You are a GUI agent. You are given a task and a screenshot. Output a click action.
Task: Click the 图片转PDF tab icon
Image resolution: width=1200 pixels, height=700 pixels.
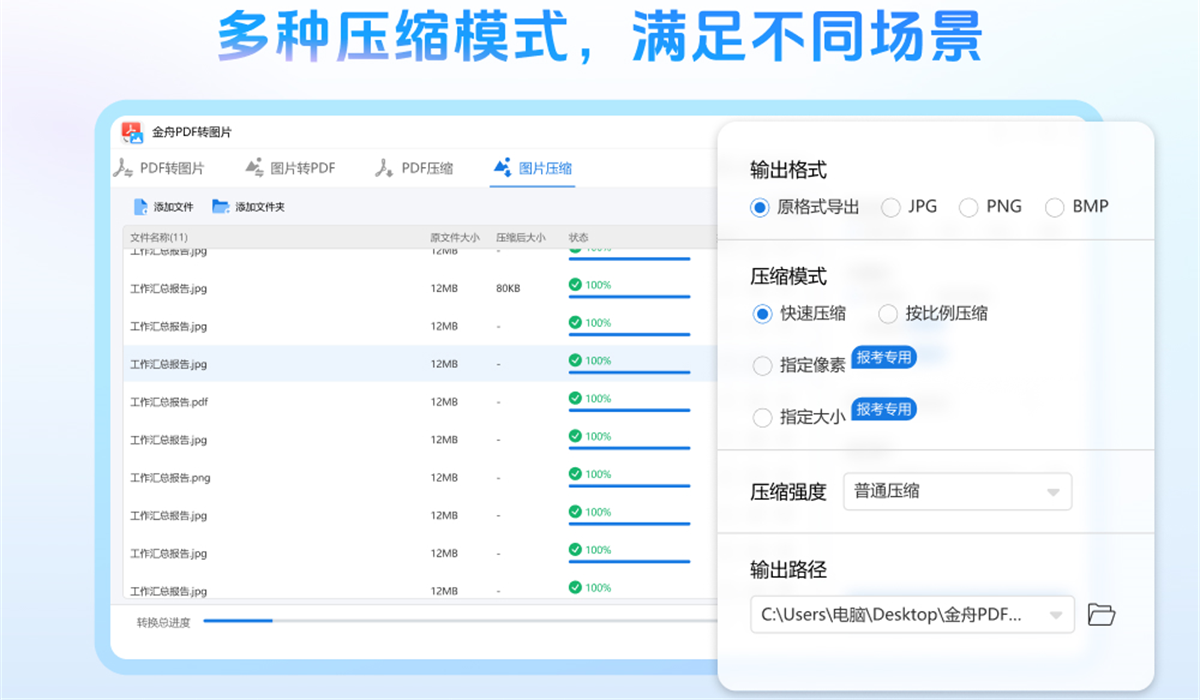tap(254, 168)
